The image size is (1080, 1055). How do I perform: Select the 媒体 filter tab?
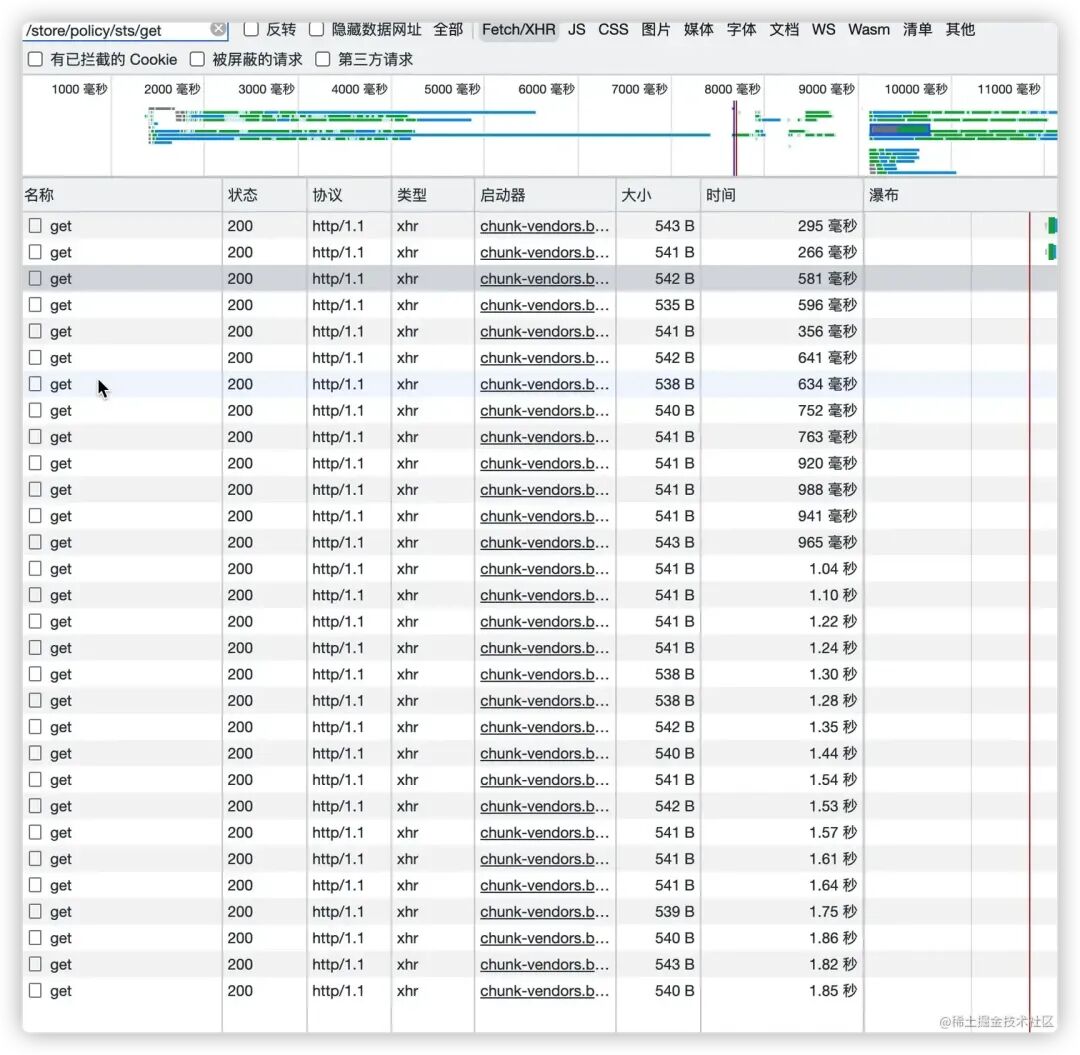click(x=698, y=30)
